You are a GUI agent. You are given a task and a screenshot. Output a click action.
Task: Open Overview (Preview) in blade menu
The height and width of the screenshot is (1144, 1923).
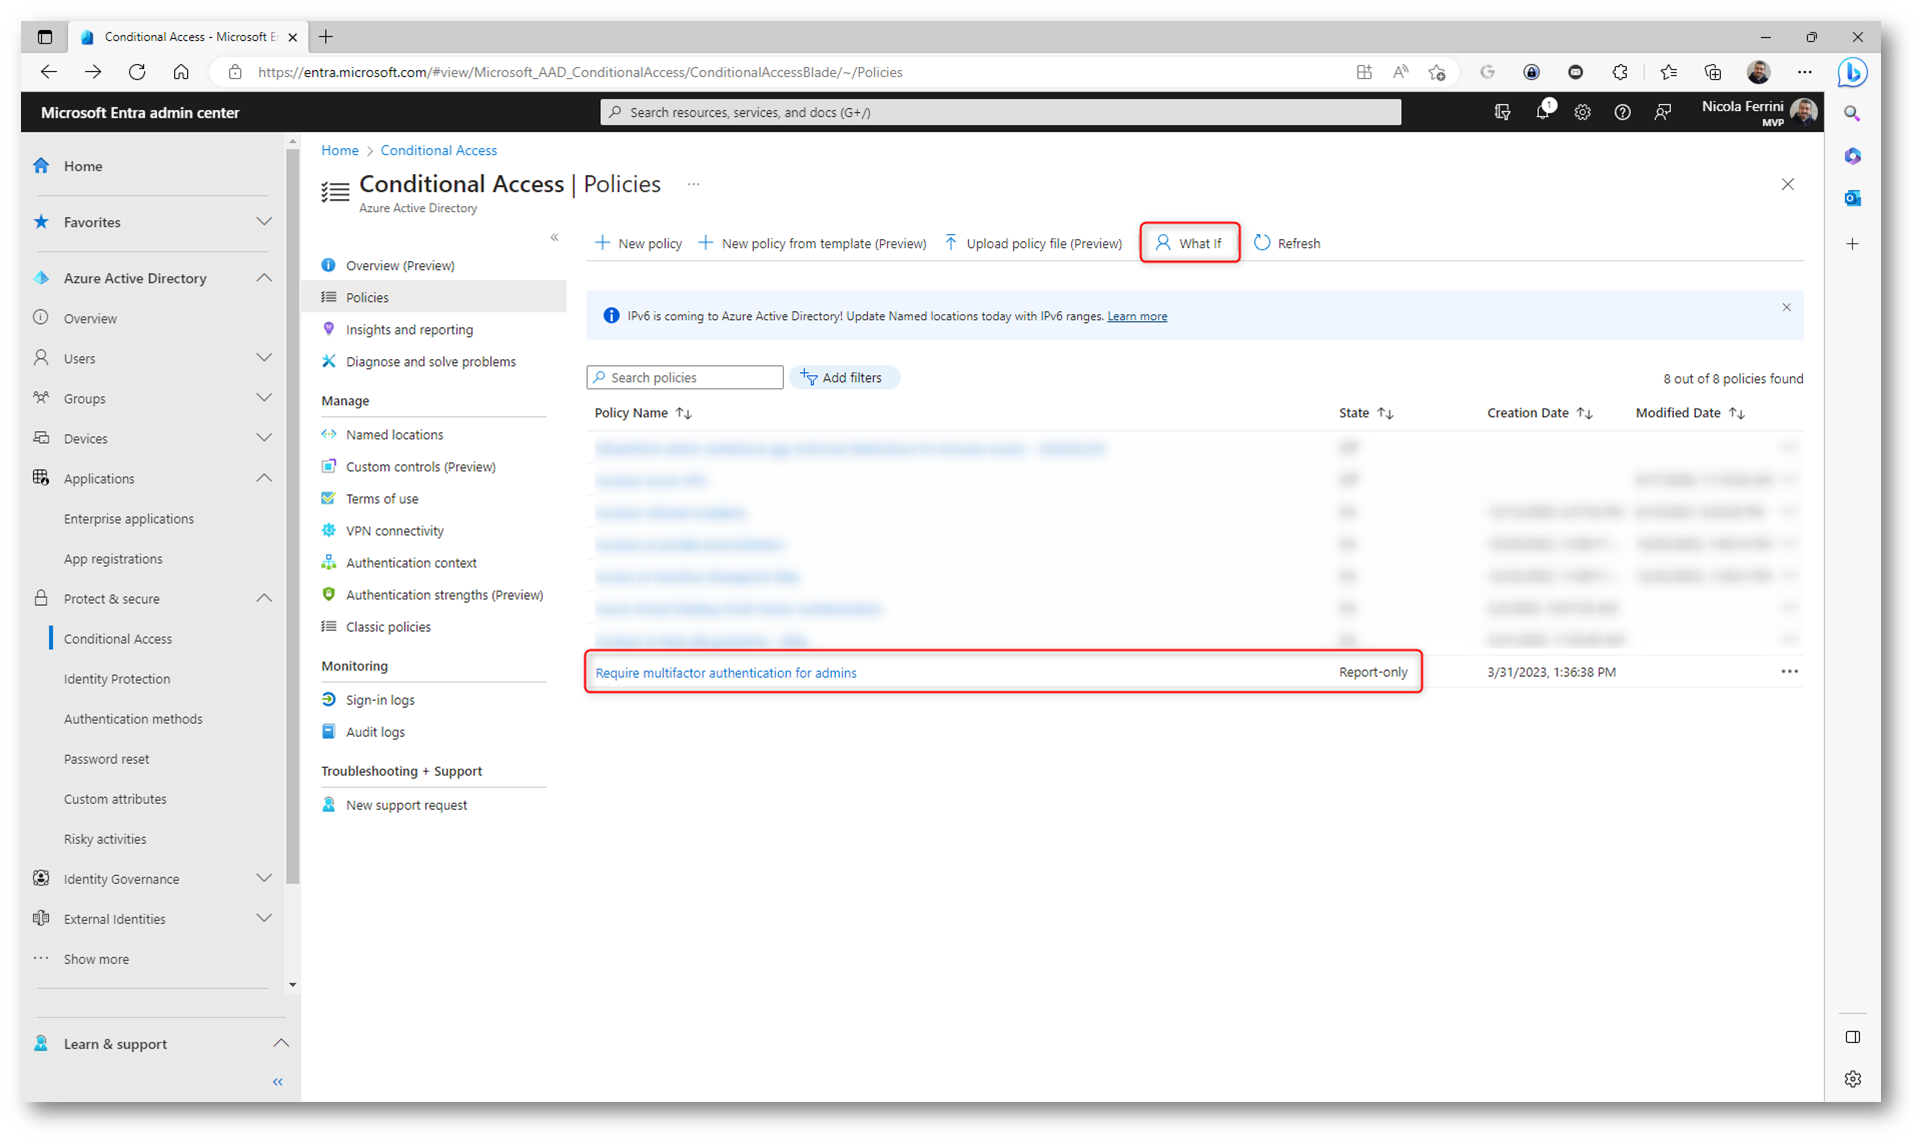[x=399, y=266]
